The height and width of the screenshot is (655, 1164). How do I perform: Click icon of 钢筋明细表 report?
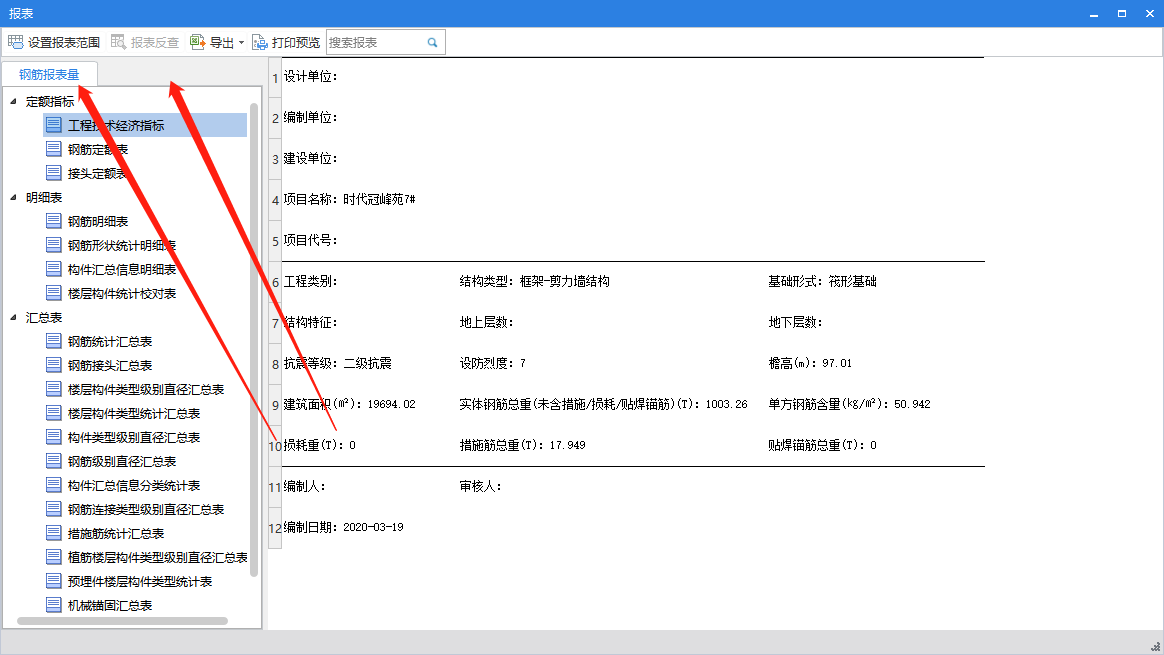coord(53,221)
